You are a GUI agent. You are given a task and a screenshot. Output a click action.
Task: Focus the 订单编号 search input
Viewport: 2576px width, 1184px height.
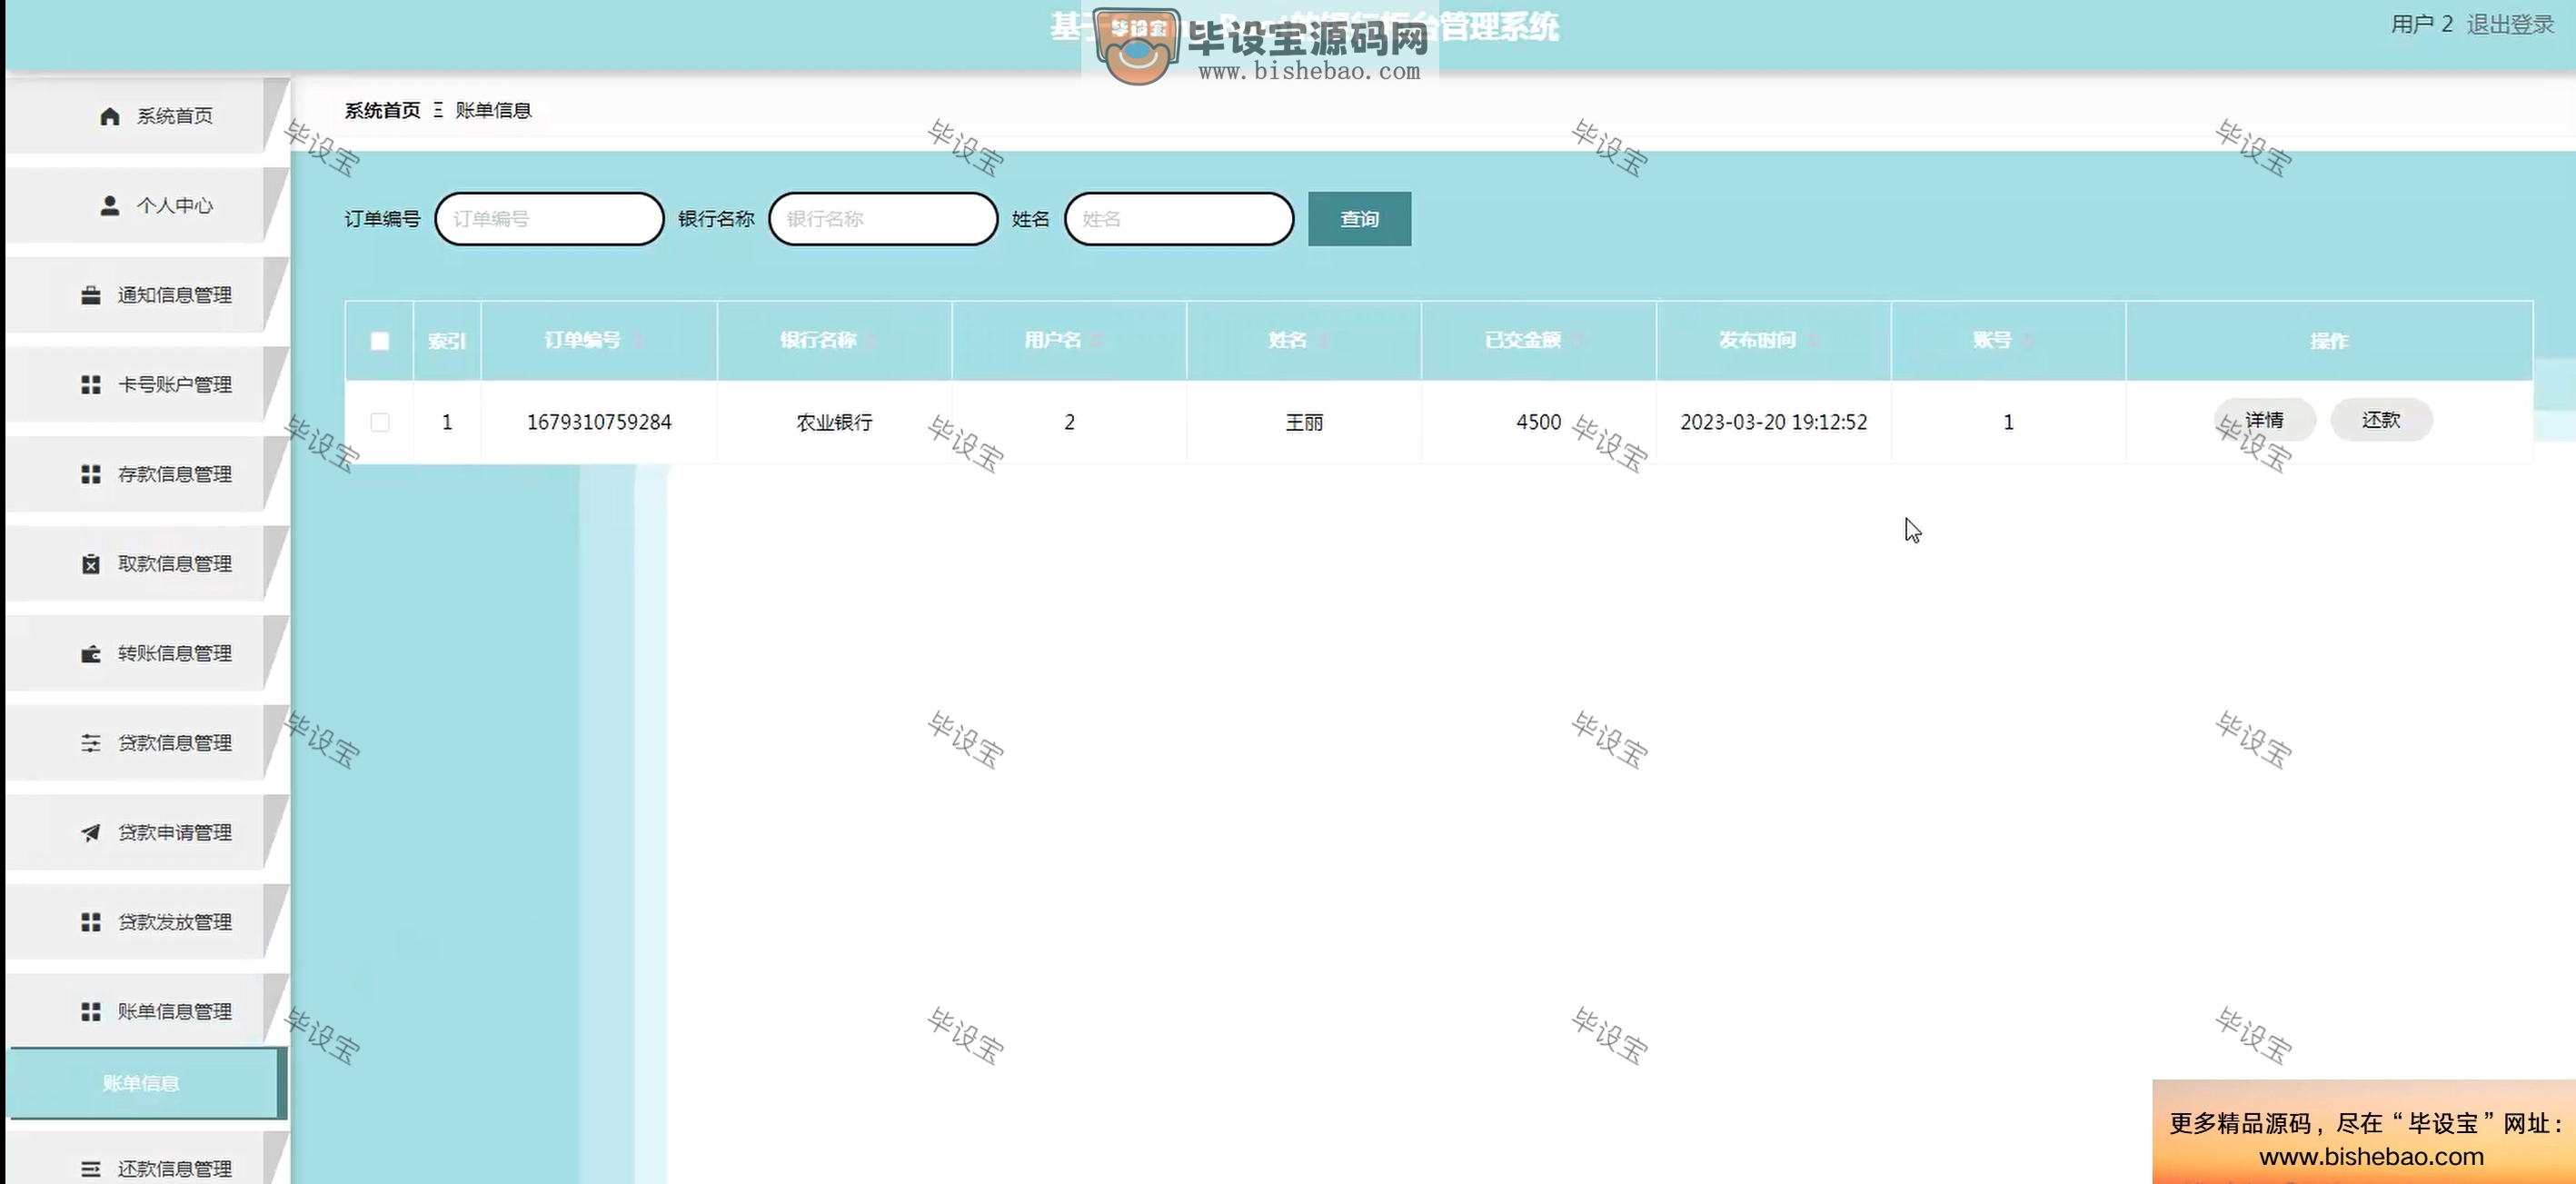coord(549,219)
